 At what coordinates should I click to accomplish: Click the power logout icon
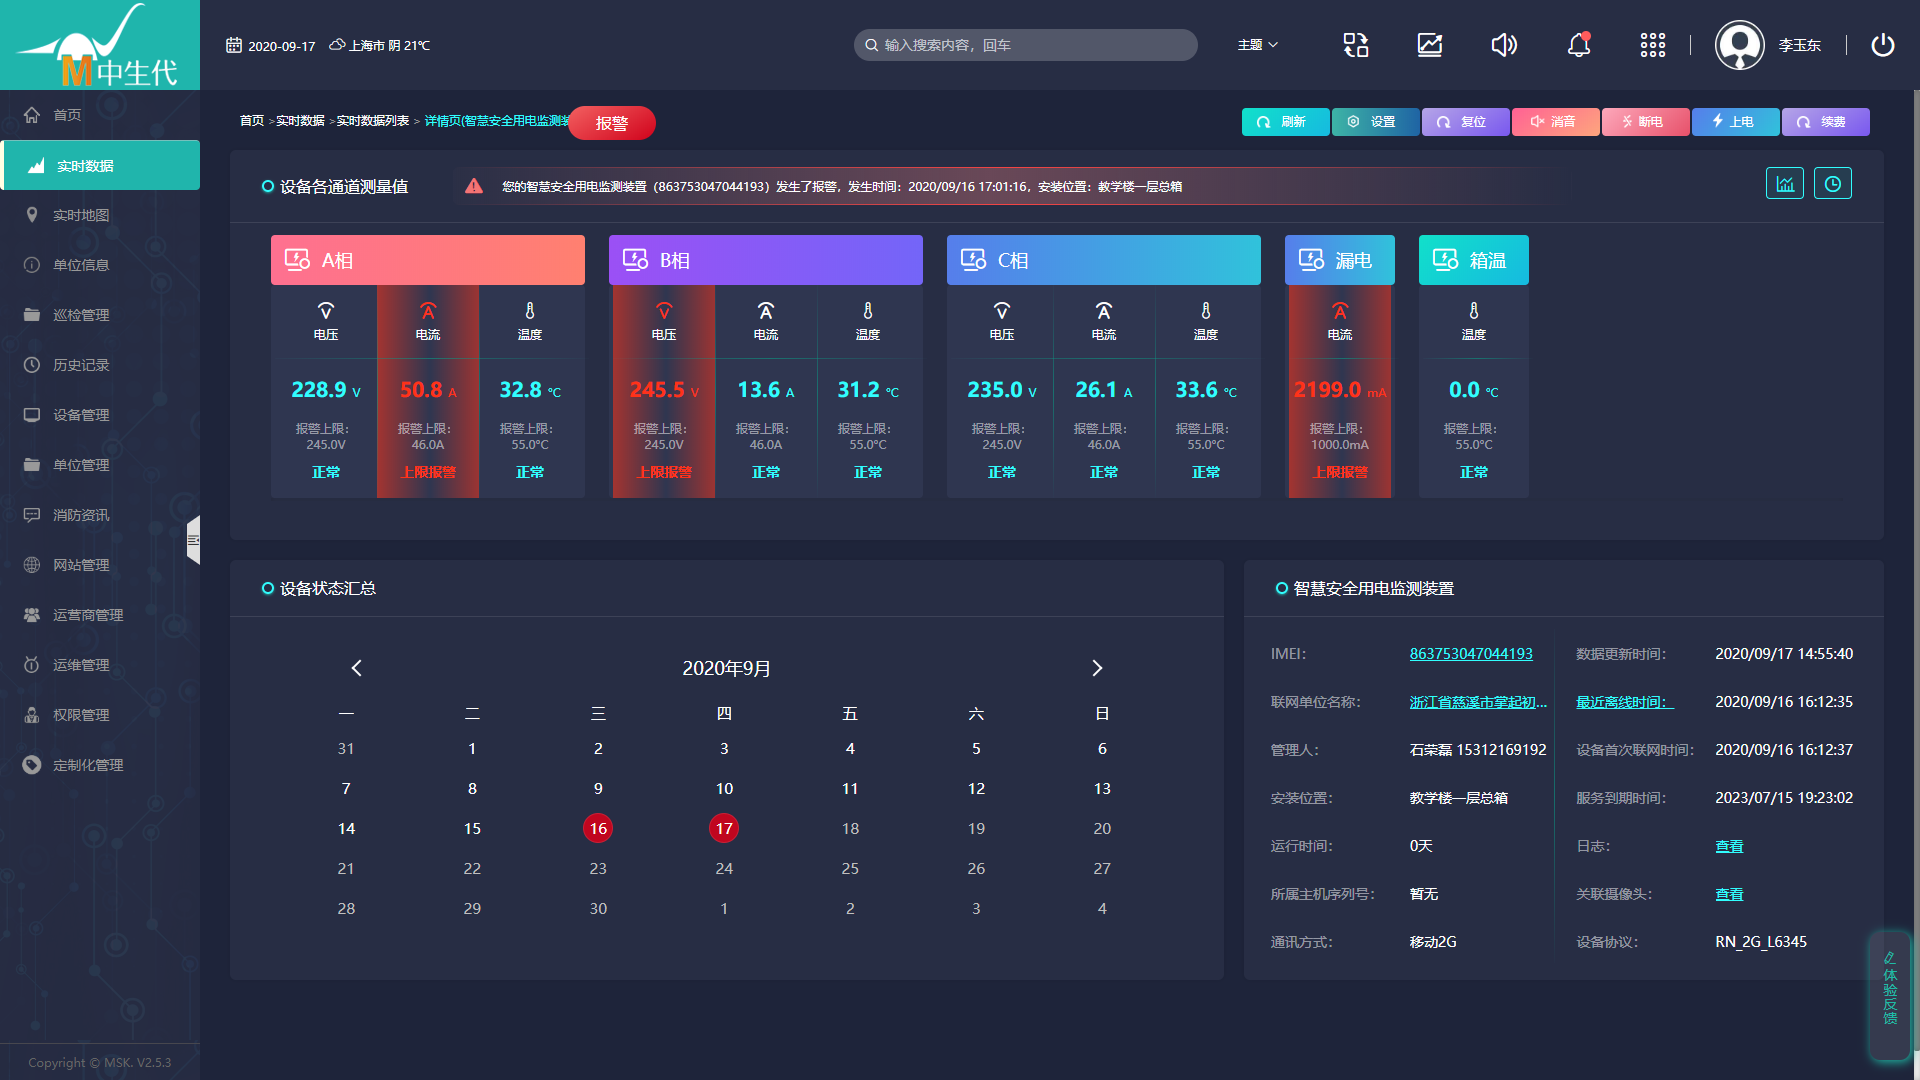pyautogui.click(x=1882, y=45)
